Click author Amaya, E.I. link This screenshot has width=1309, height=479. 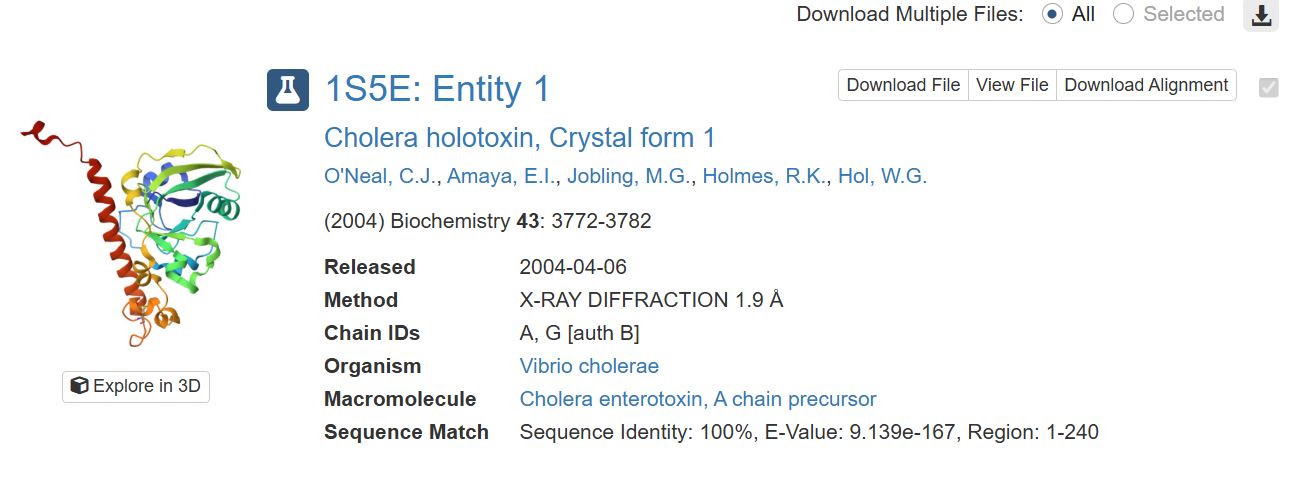pos(501,177)
